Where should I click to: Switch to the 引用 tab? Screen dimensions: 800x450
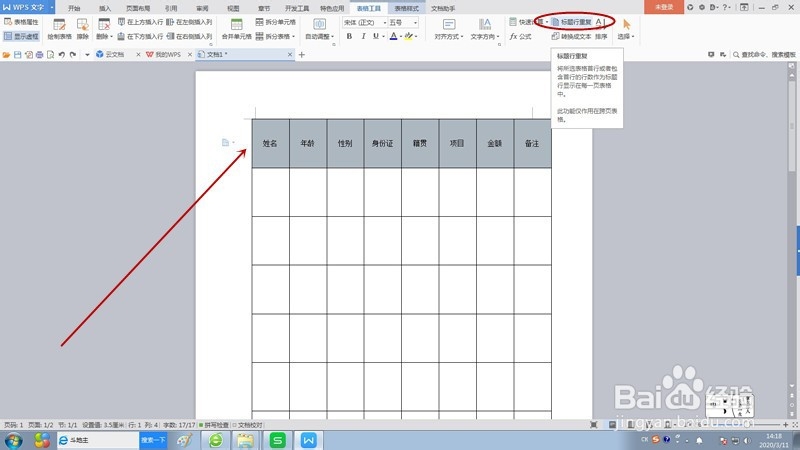pos(171,8)
